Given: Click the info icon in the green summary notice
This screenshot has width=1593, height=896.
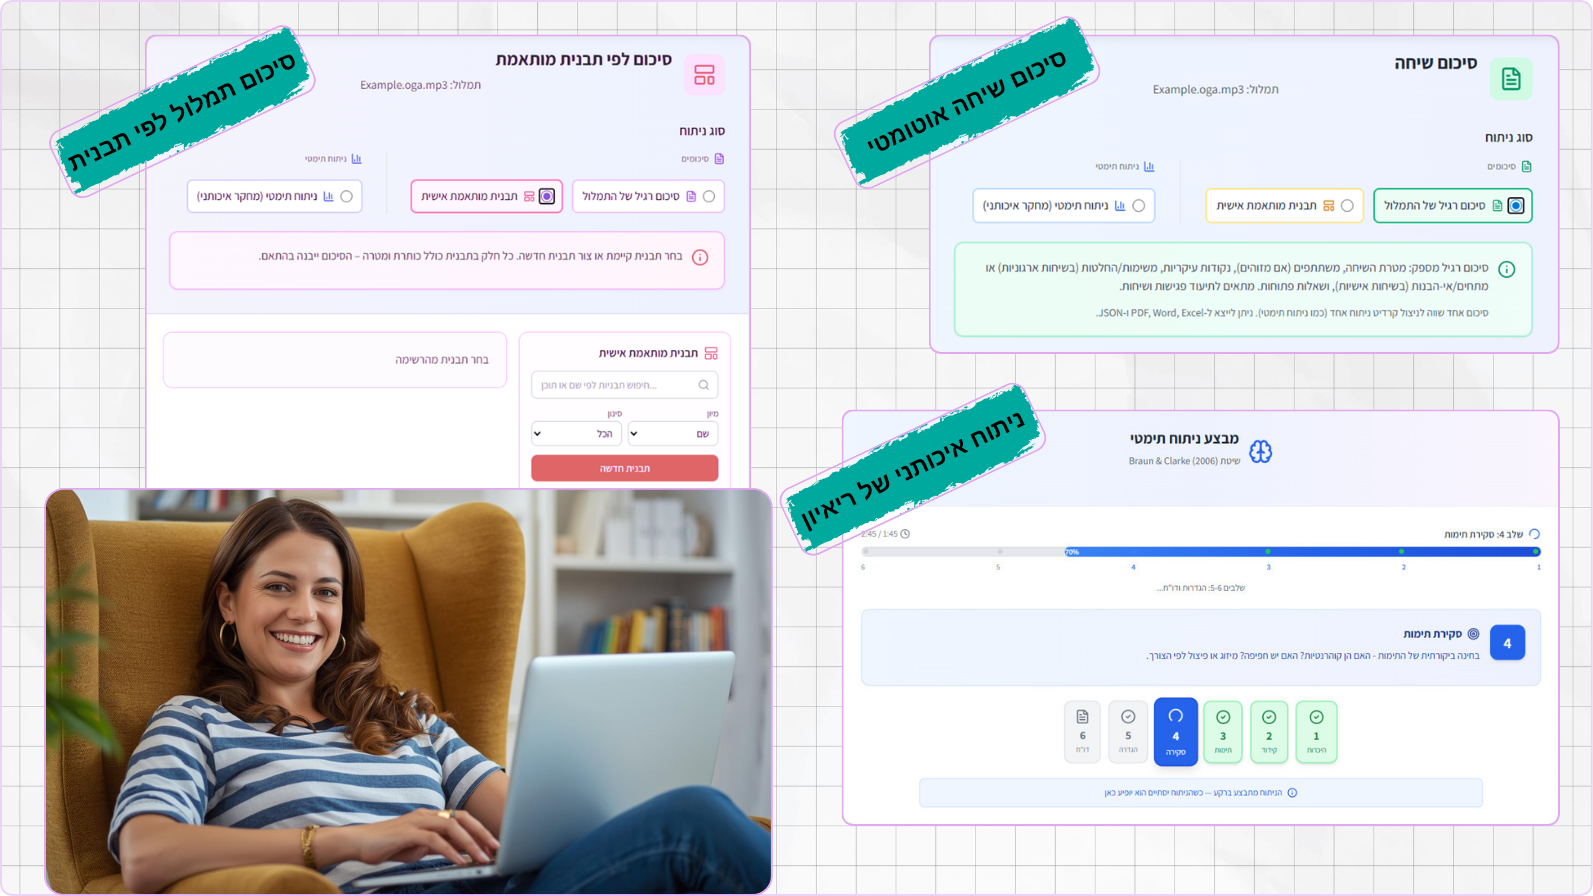Looking at the screenshot, I should pos(1506,269).
